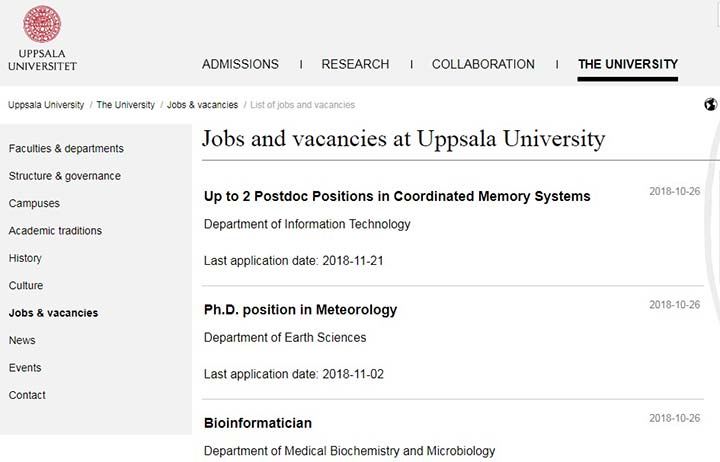The image size is (720, 462).
Task: Click The University breadcrumb link
Action: 125,105
